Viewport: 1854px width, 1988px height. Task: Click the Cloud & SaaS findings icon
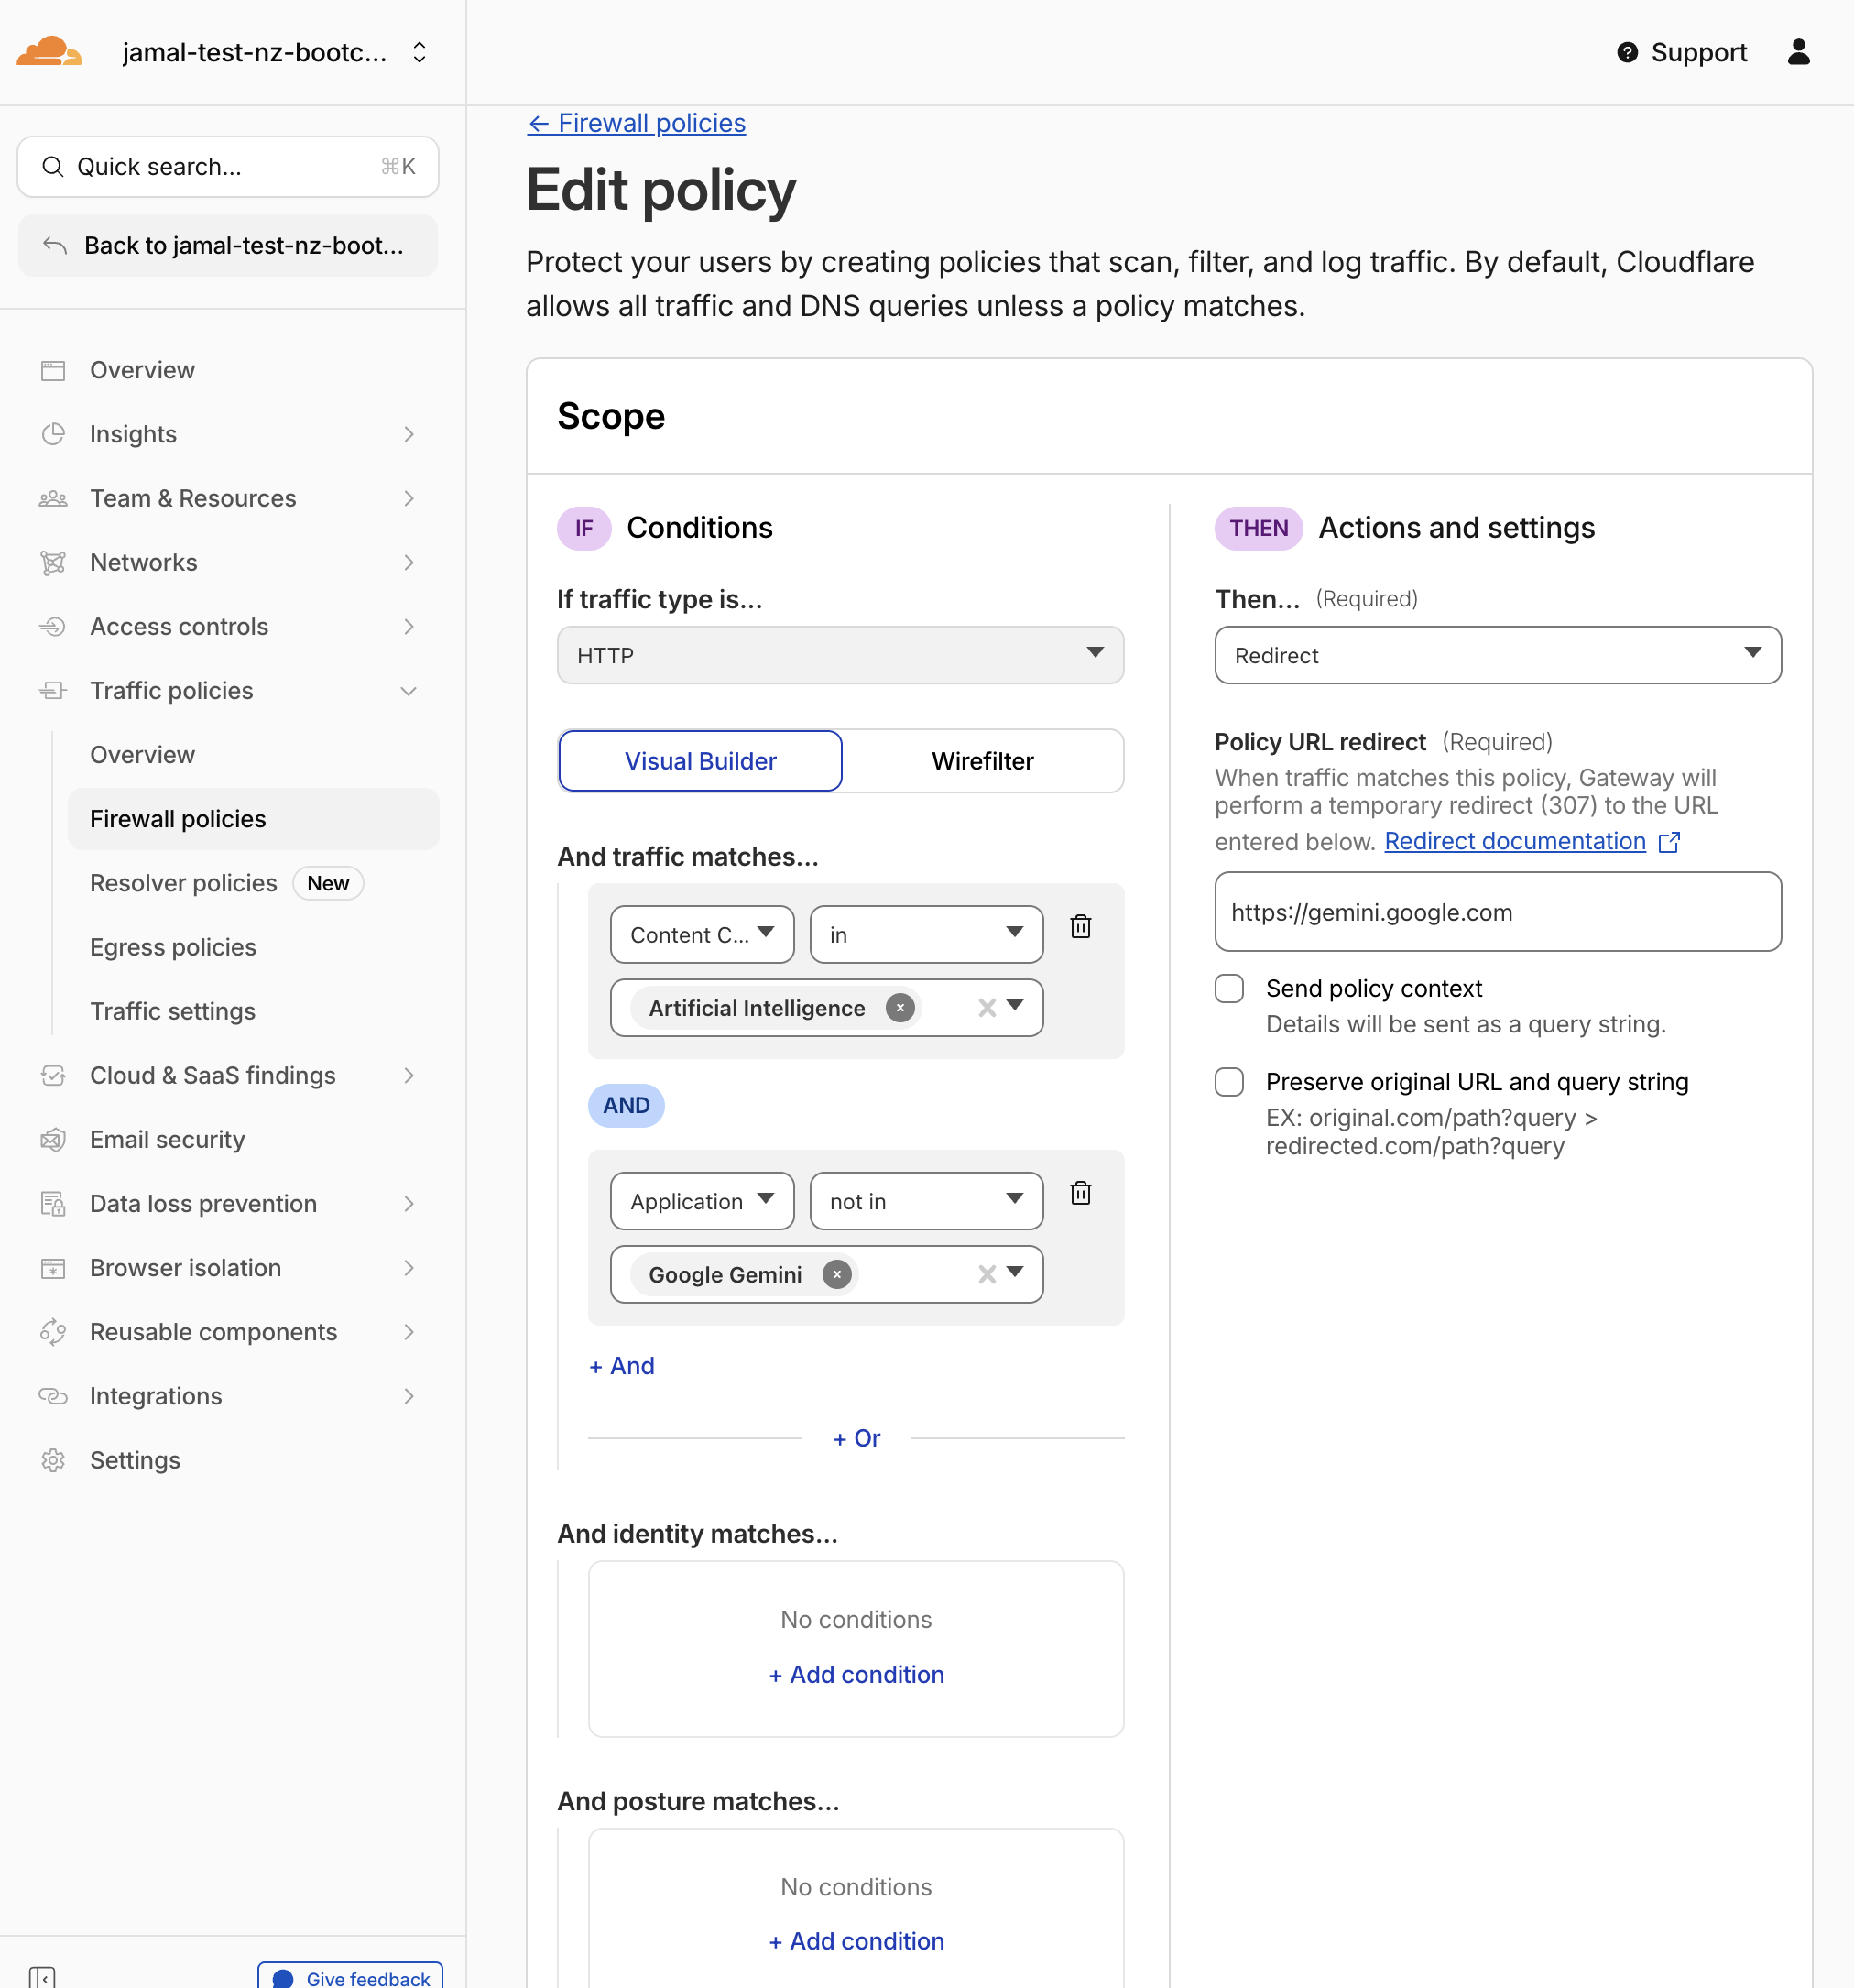(x=53, y=1075)
